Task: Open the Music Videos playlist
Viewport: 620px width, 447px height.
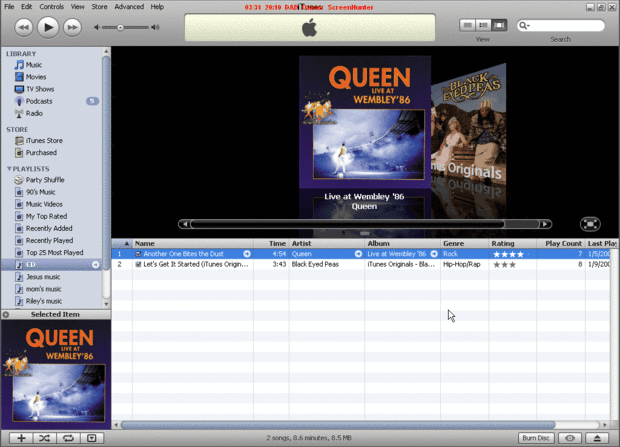Action: tap(44, 204)
